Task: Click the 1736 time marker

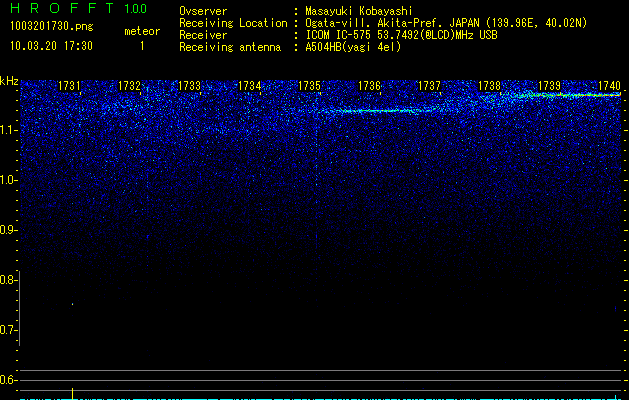Action: [x=369, y=86]
